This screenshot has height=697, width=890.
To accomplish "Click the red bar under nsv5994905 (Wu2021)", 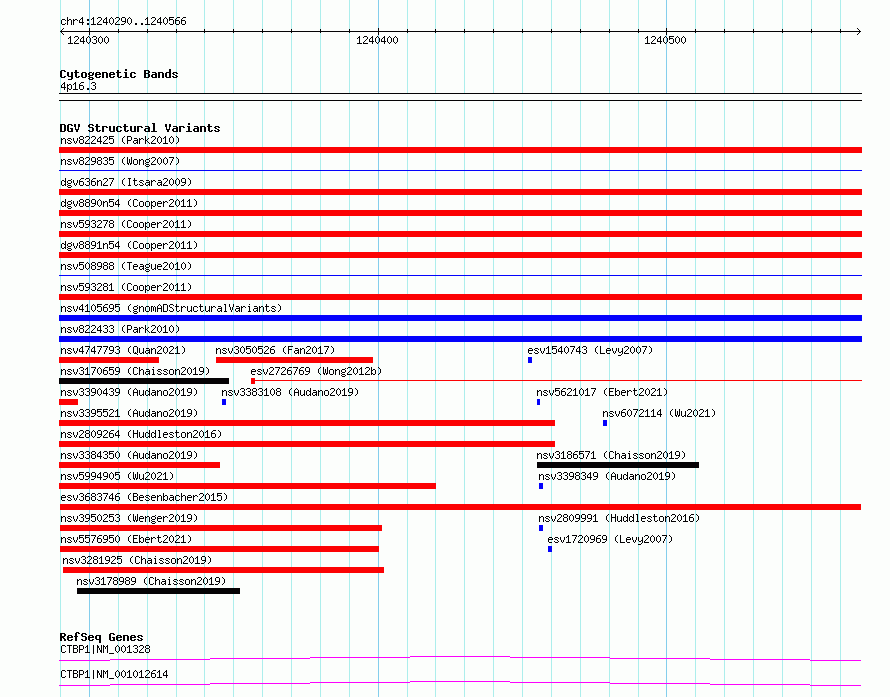I will pos(247,486).
